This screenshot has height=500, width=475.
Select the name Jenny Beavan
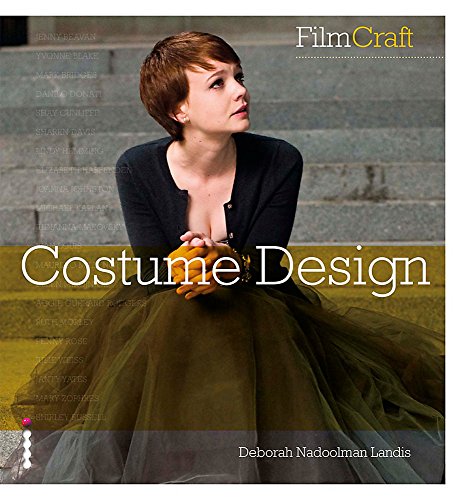click(x=65, y=37)
